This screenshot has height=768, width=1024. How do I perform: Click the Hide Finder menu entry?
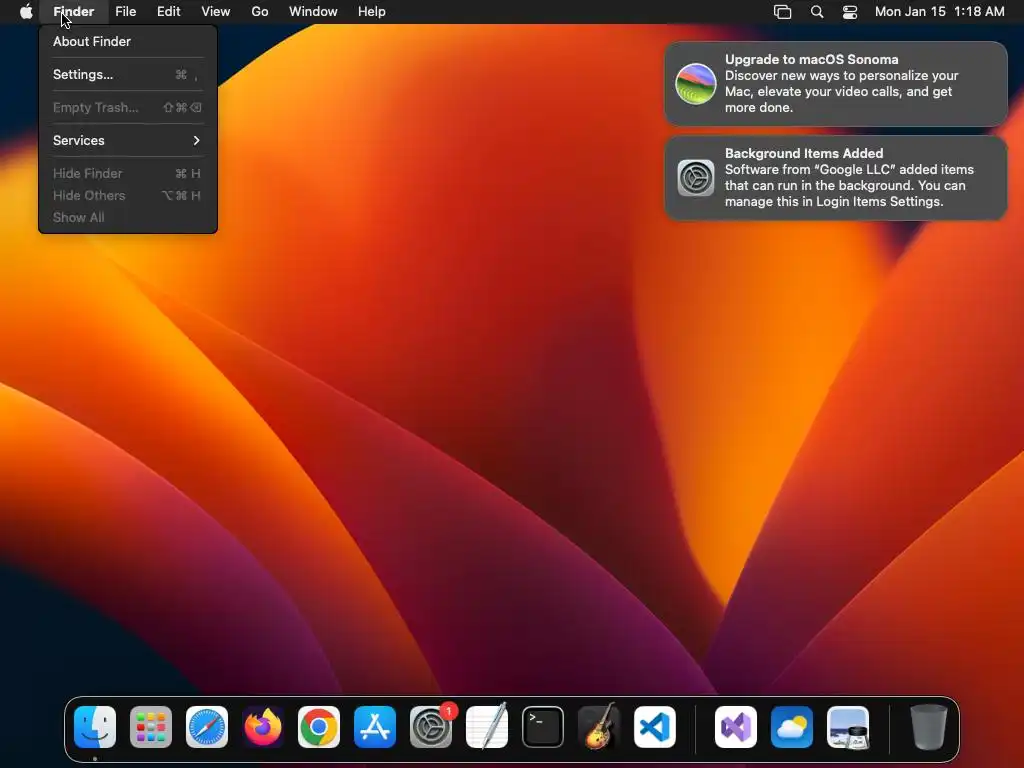(x=128, y=173)
